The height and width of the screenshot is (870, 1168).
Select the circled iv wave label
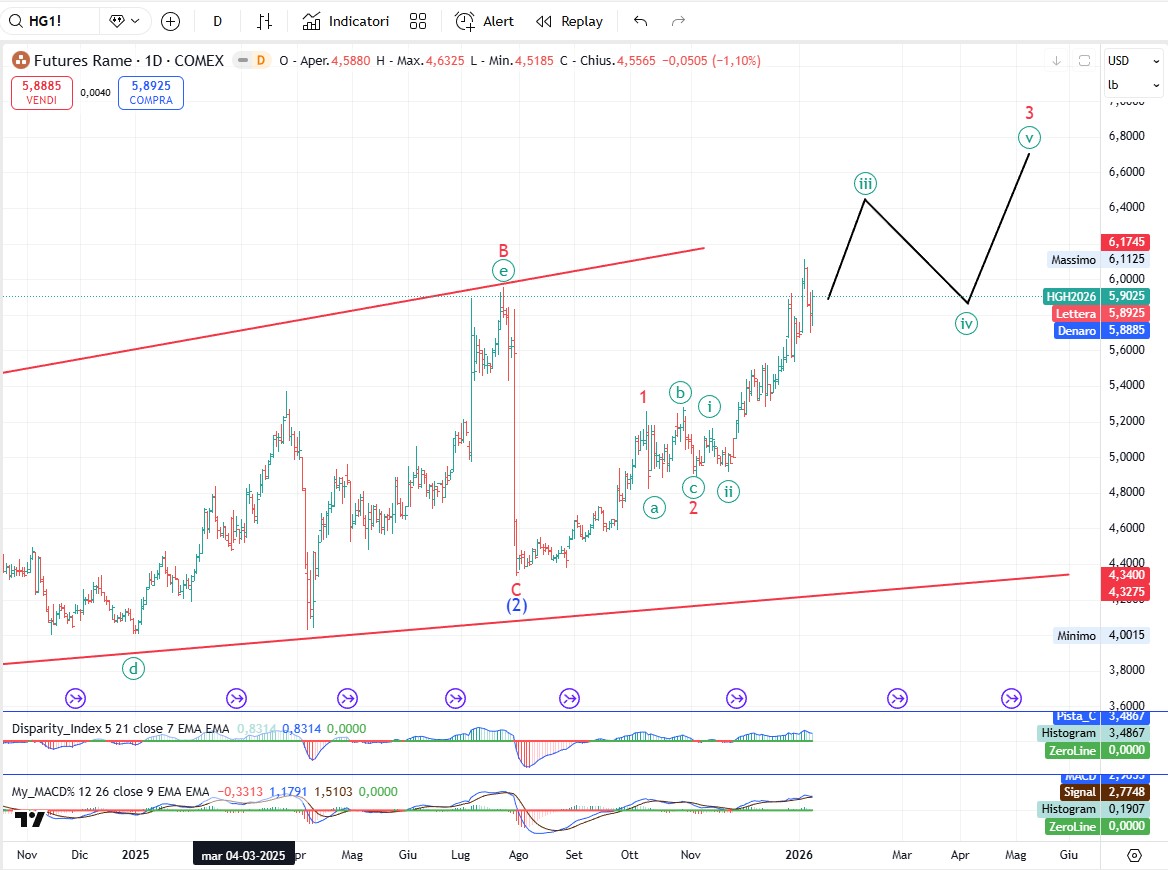966,323
